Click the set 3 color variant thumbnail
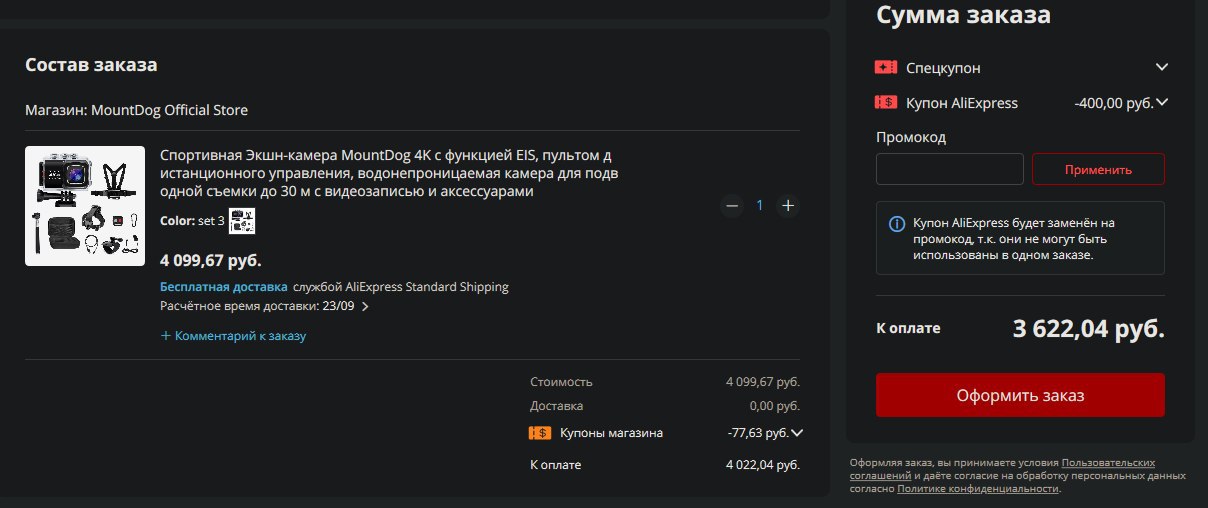Image resolution: width=1208 pixels, height=508 pixels. 242,221
